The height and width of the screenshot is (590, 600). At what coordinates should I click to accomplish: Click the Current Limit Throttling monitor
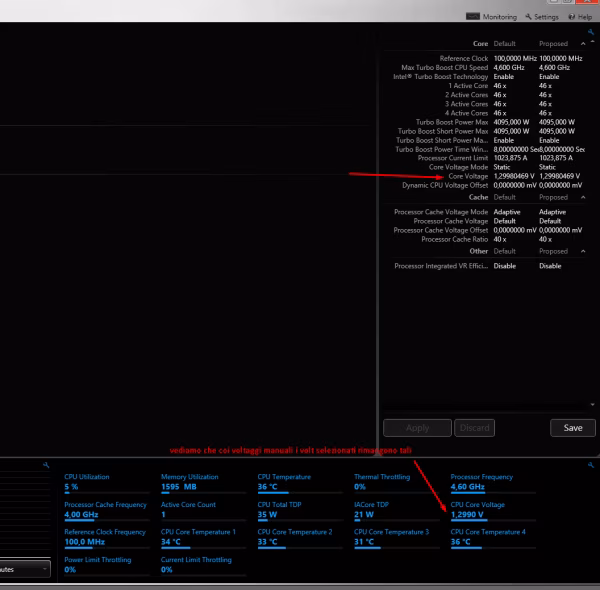click(203, 566)
